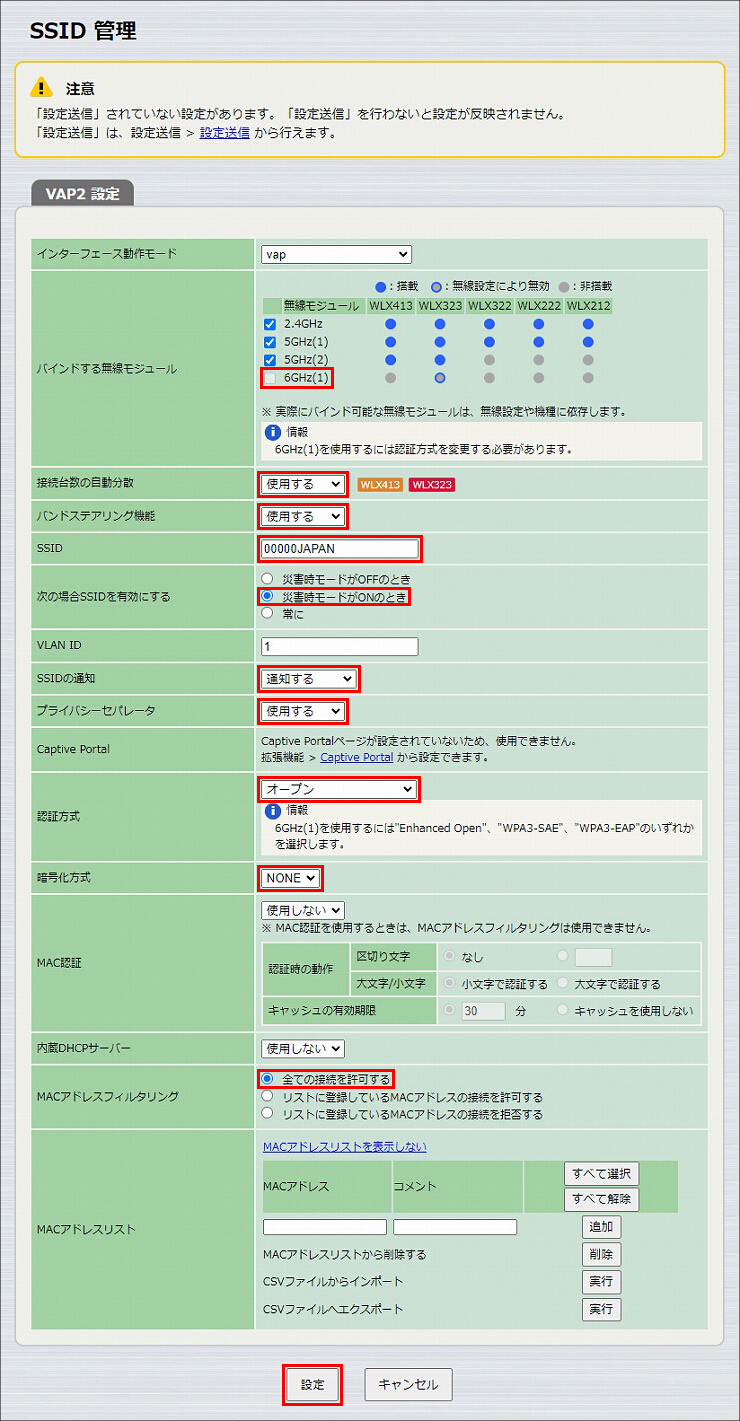Open the 暗号化方式 NONE dropdown

290,878
